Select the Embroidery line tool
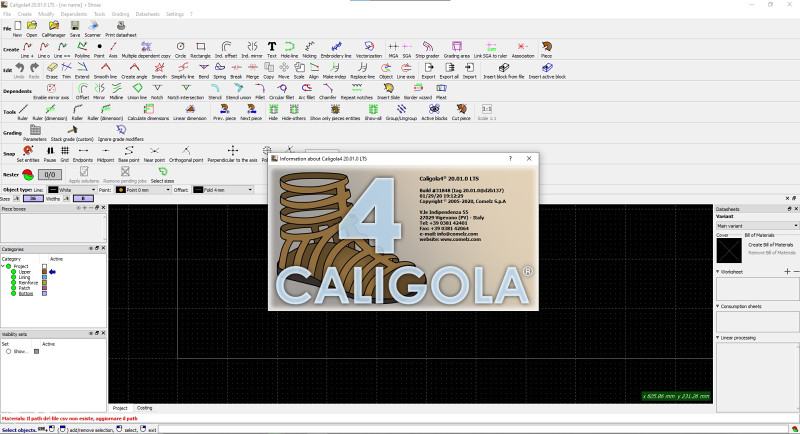Image resolution: width=800 pixels, height=434 pixels. pos(336,49)
